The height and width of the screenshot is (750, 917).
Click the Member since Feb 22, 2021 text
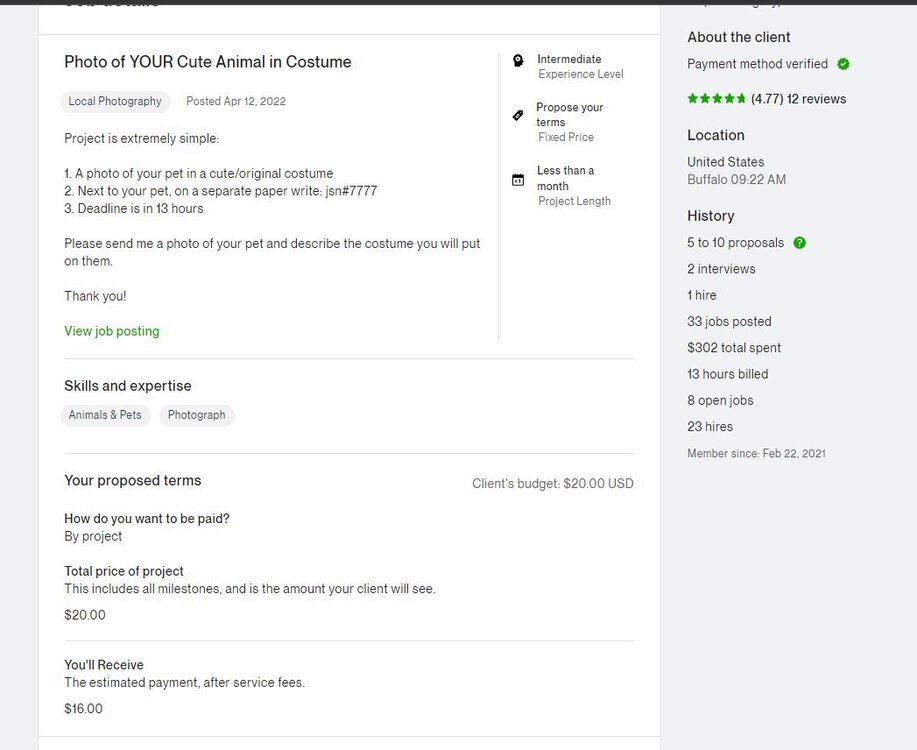tap(756, 453)
